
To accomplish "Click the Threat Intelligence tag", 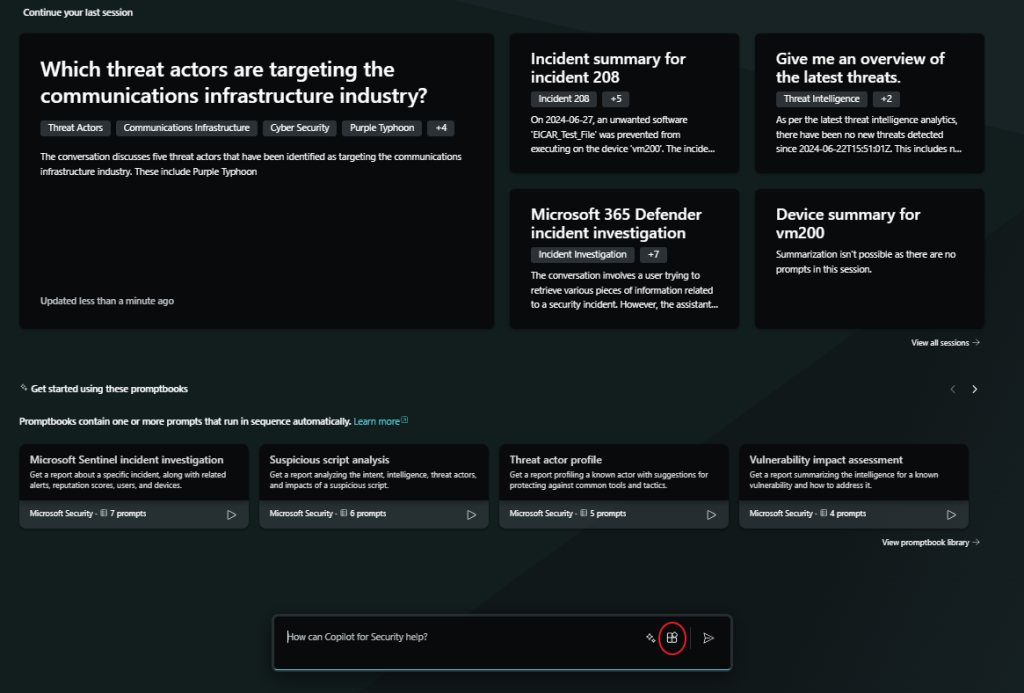I will (x=822, y=99).
